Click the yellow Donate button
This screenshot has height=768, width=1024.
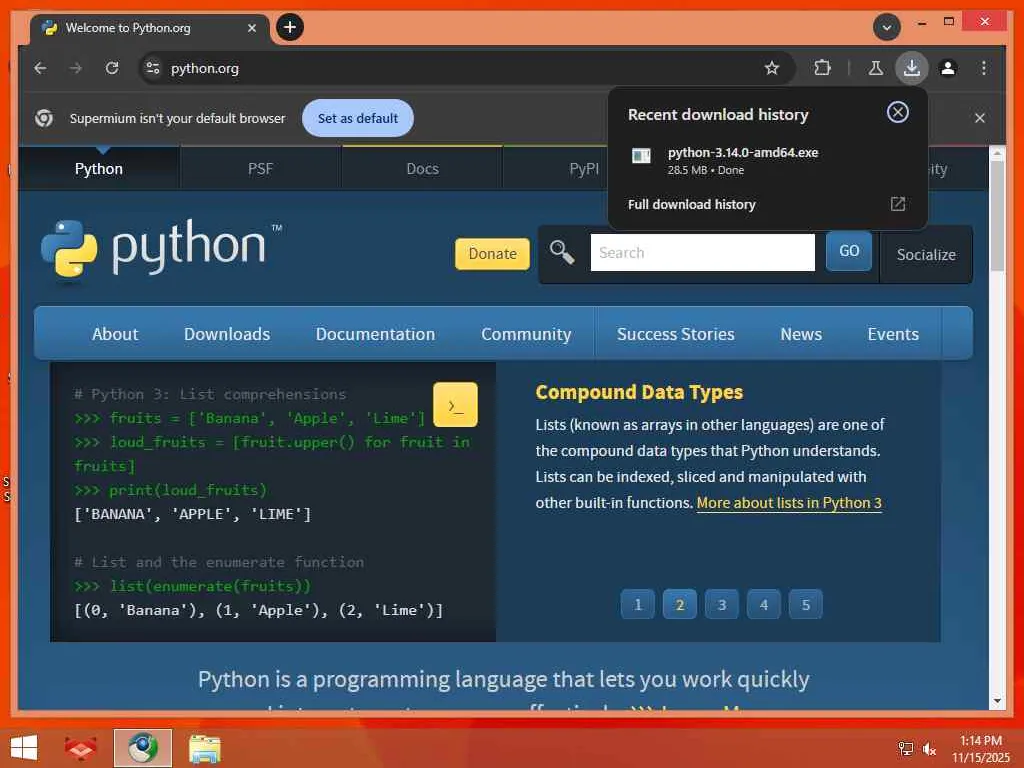click(492, 253)
